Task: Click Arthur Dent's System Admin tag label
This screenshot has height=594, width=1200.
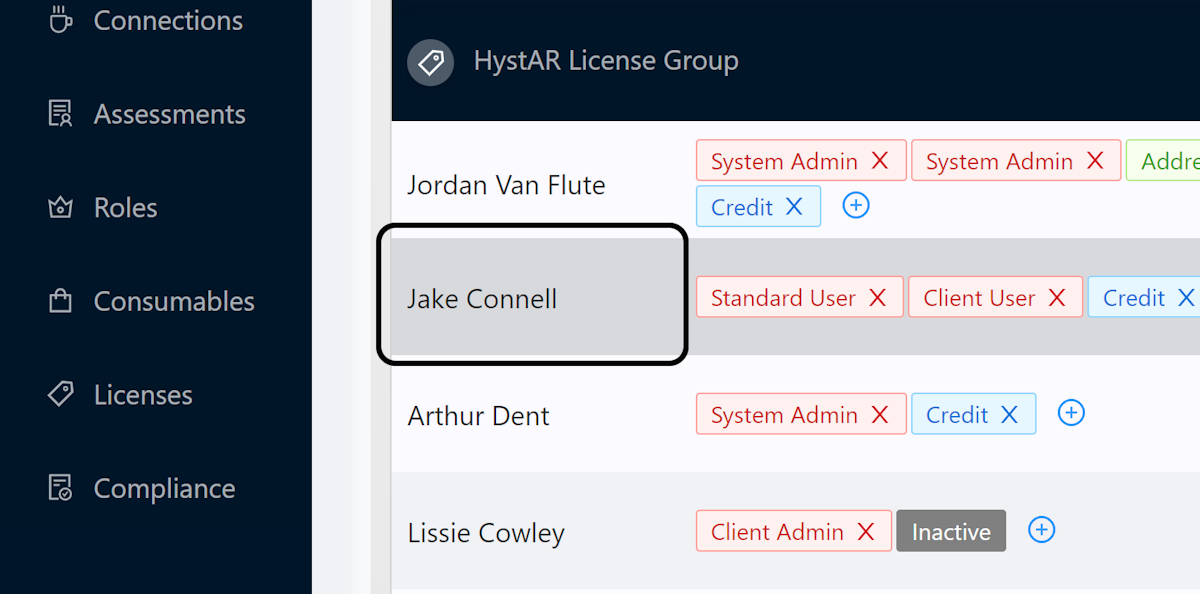Action: [784, 415]
